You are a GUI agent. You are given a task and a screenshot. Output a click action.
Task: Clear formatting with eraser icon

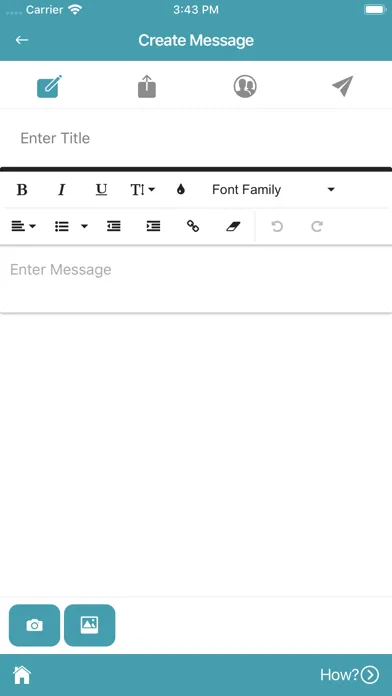click(233, 226)
